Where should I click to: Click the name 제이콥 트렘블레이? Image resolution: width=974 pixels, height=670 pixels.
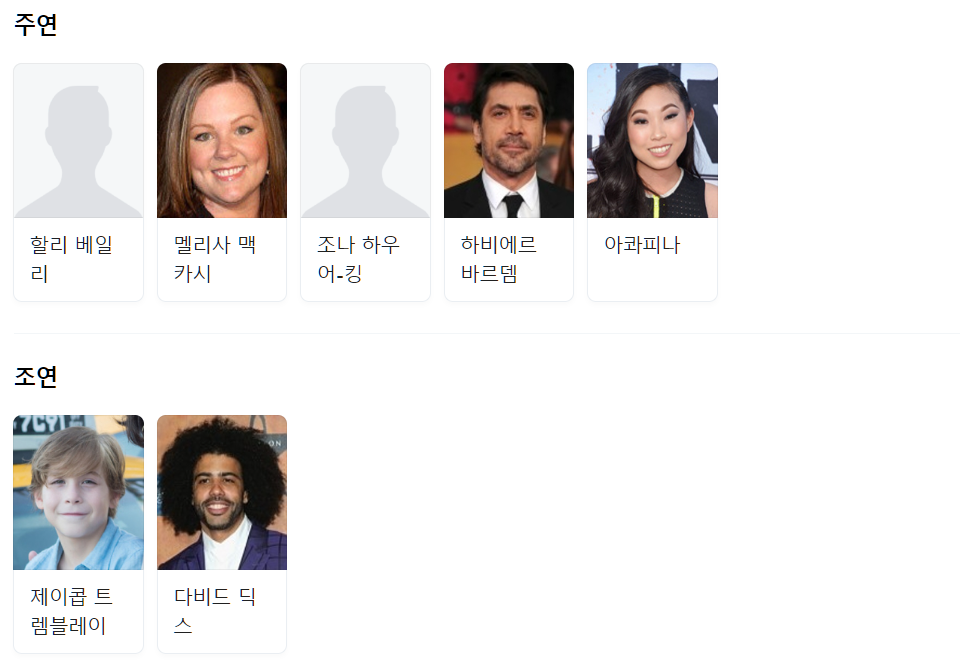71,611
